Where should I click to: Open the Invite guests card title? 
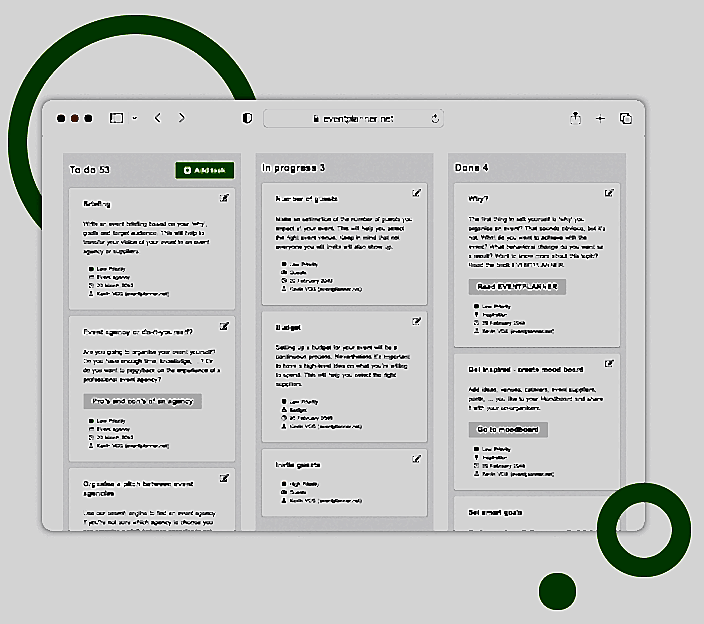[x=298, y=465]
